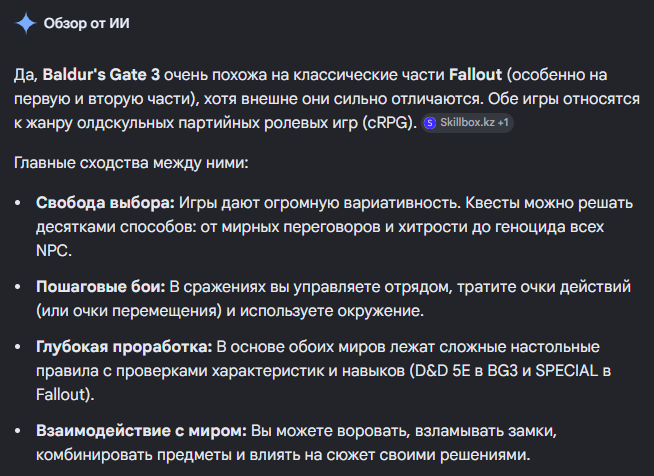This screenshot has height=476, width=654.
Task: Click 'Fallout).' at end of third bullet
Action: pos(65,395)
